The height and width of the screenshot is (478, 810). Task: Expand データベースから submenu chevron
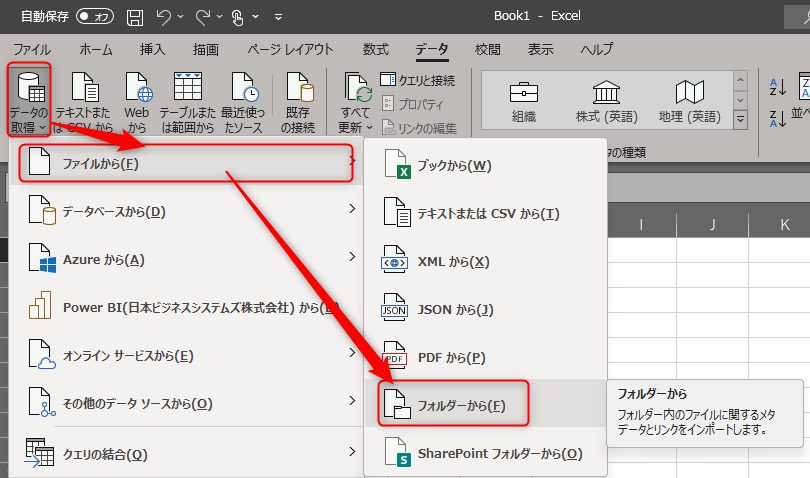352,209
